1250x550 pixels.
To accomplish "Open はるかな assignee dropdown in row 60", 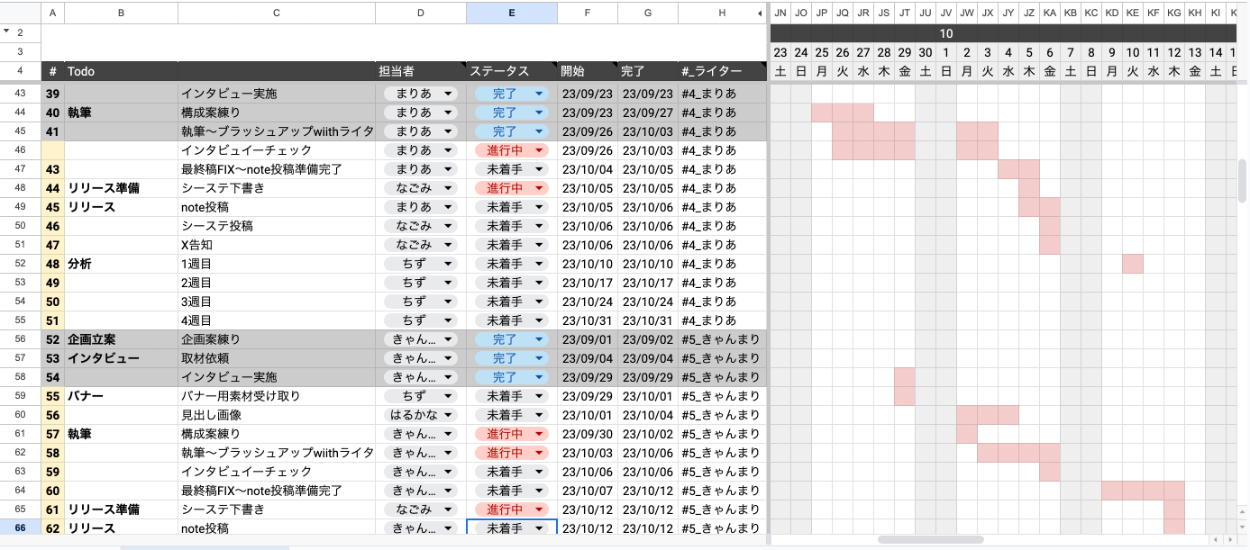I will 448,415.
